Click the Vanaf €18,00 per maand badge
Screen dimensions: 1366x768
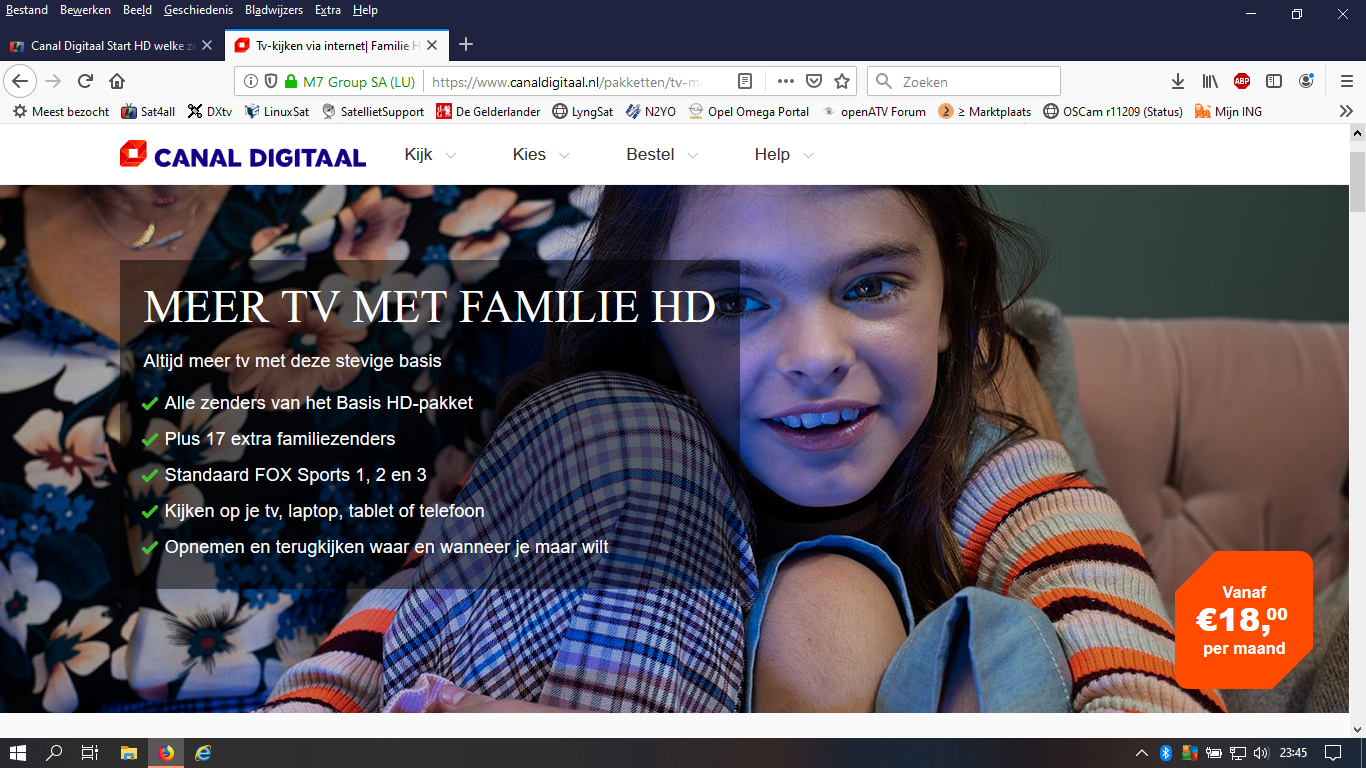pos(1244,620)
